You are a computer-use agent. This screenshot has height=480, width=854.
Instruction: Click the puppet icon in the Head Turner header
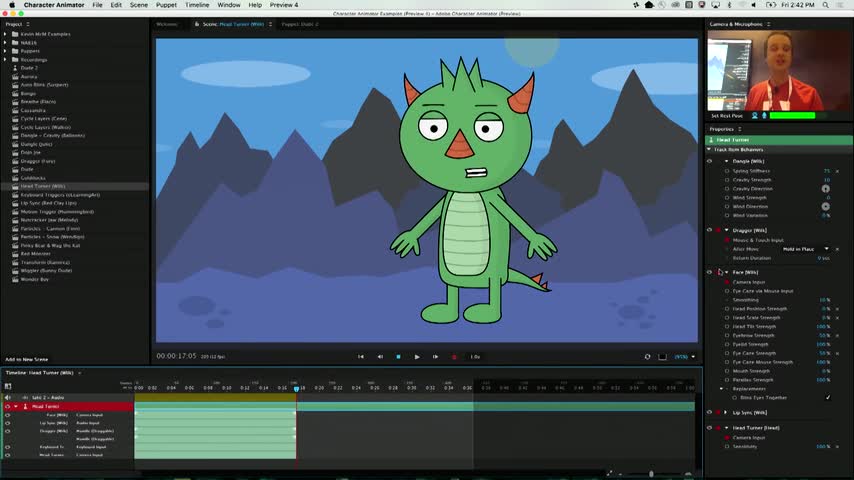pos(711,140)
